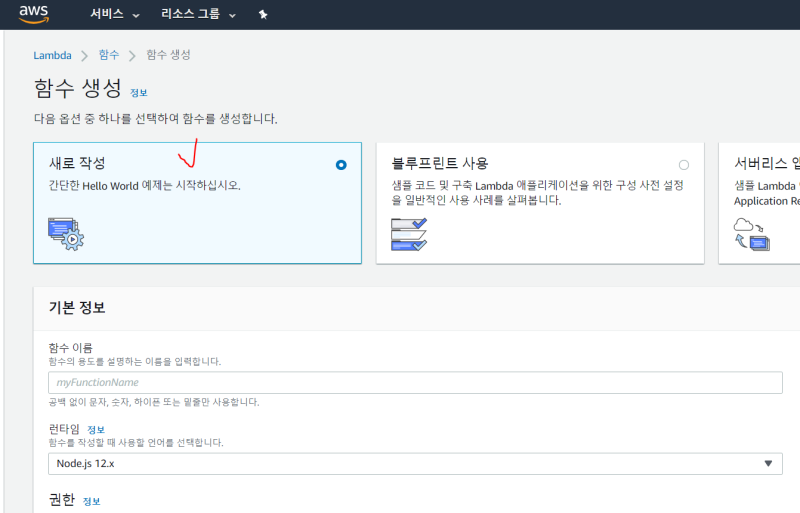
Task: Go to Lambda breadcrumb link
Action: (51, 55)
